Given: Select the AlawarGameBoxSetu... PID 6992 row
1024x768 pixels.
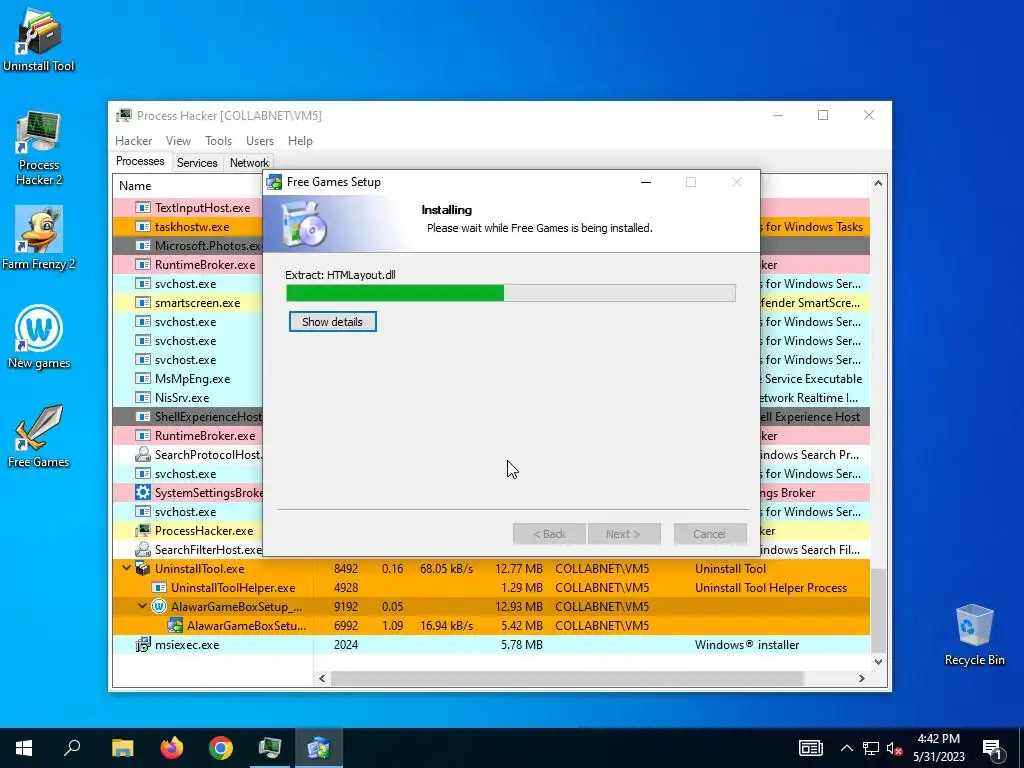Looking at the screenshot, I should pyautogui.click(x=491, y=626).
